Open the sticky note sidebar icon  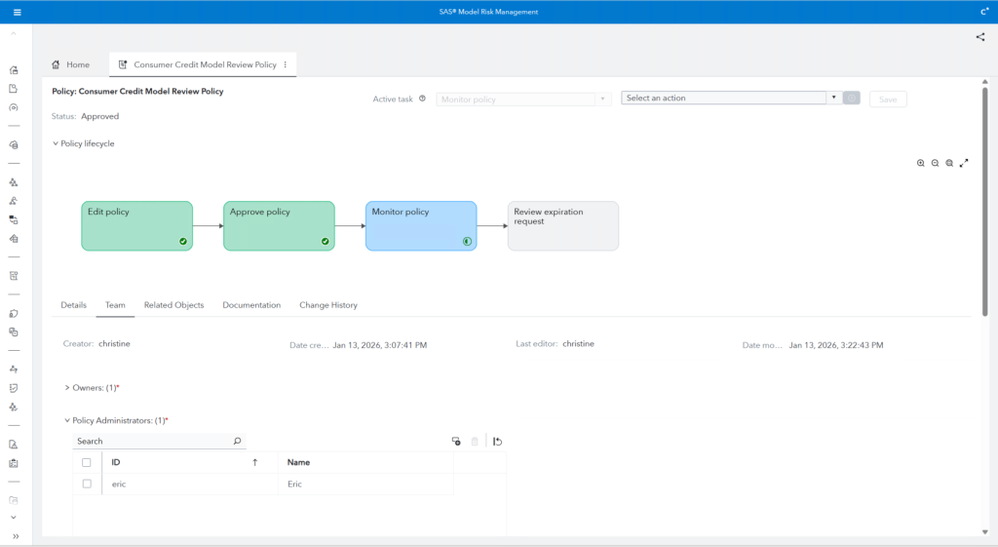point(13,388)
